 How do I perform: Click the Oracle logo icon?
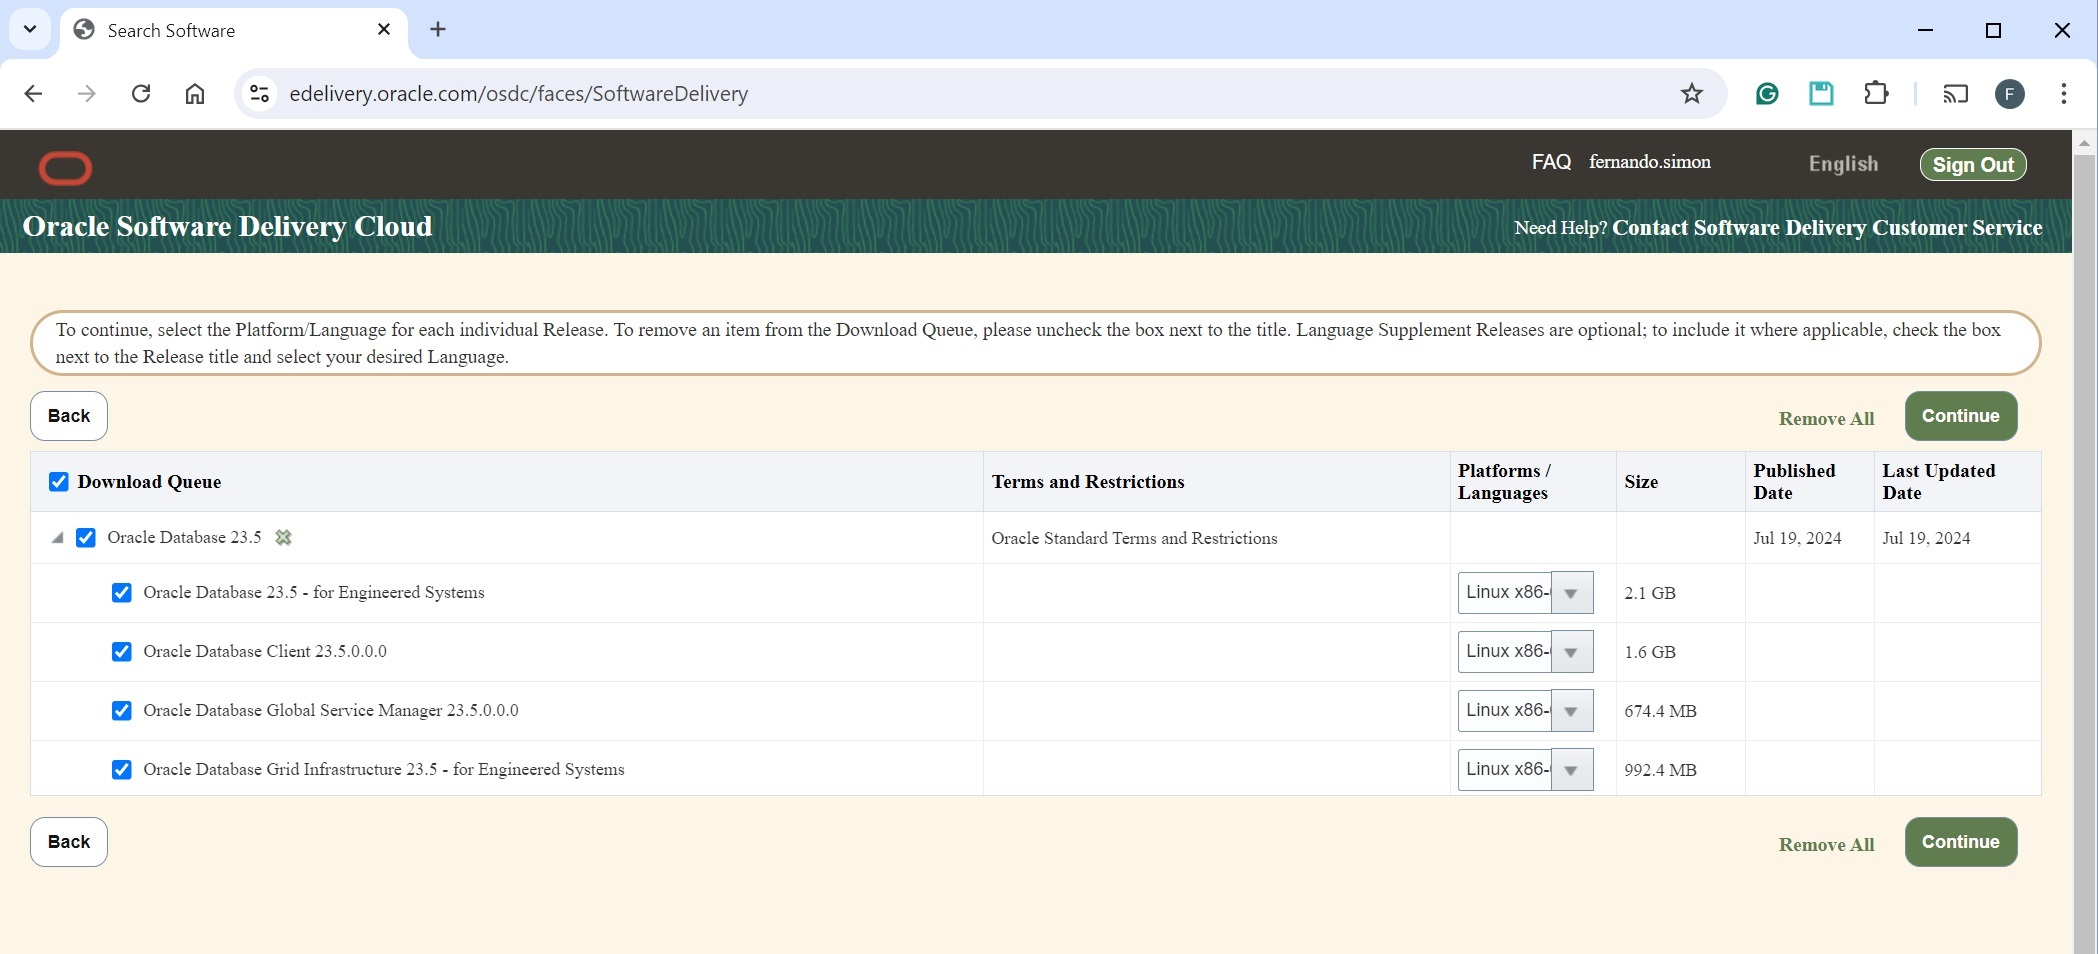pyautogui.click(x=66, y=168)
